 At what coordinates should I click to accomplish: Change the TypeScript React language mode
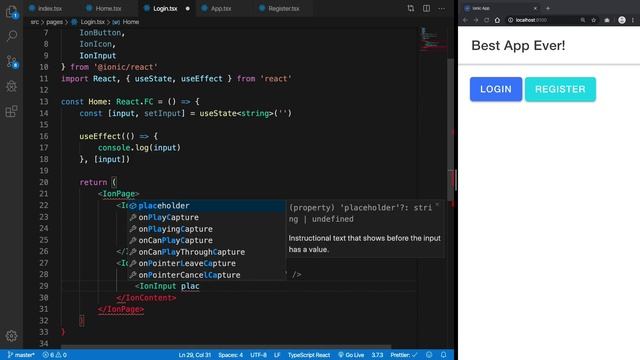(x=309, y=355)
